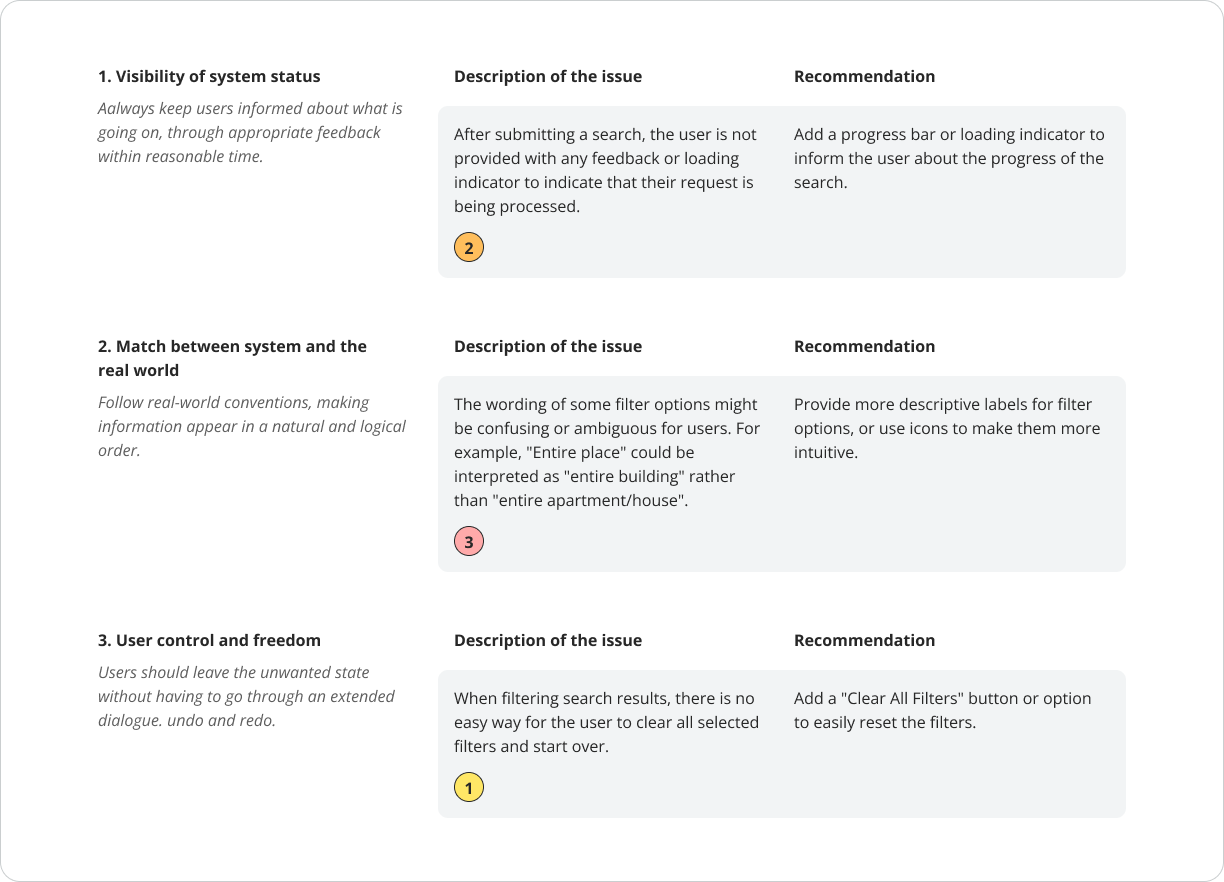The height and width of the screenshot is (882, 1224).
Task: Click the "Clear All Filters" button recommendation text
Action: (942, 710)
